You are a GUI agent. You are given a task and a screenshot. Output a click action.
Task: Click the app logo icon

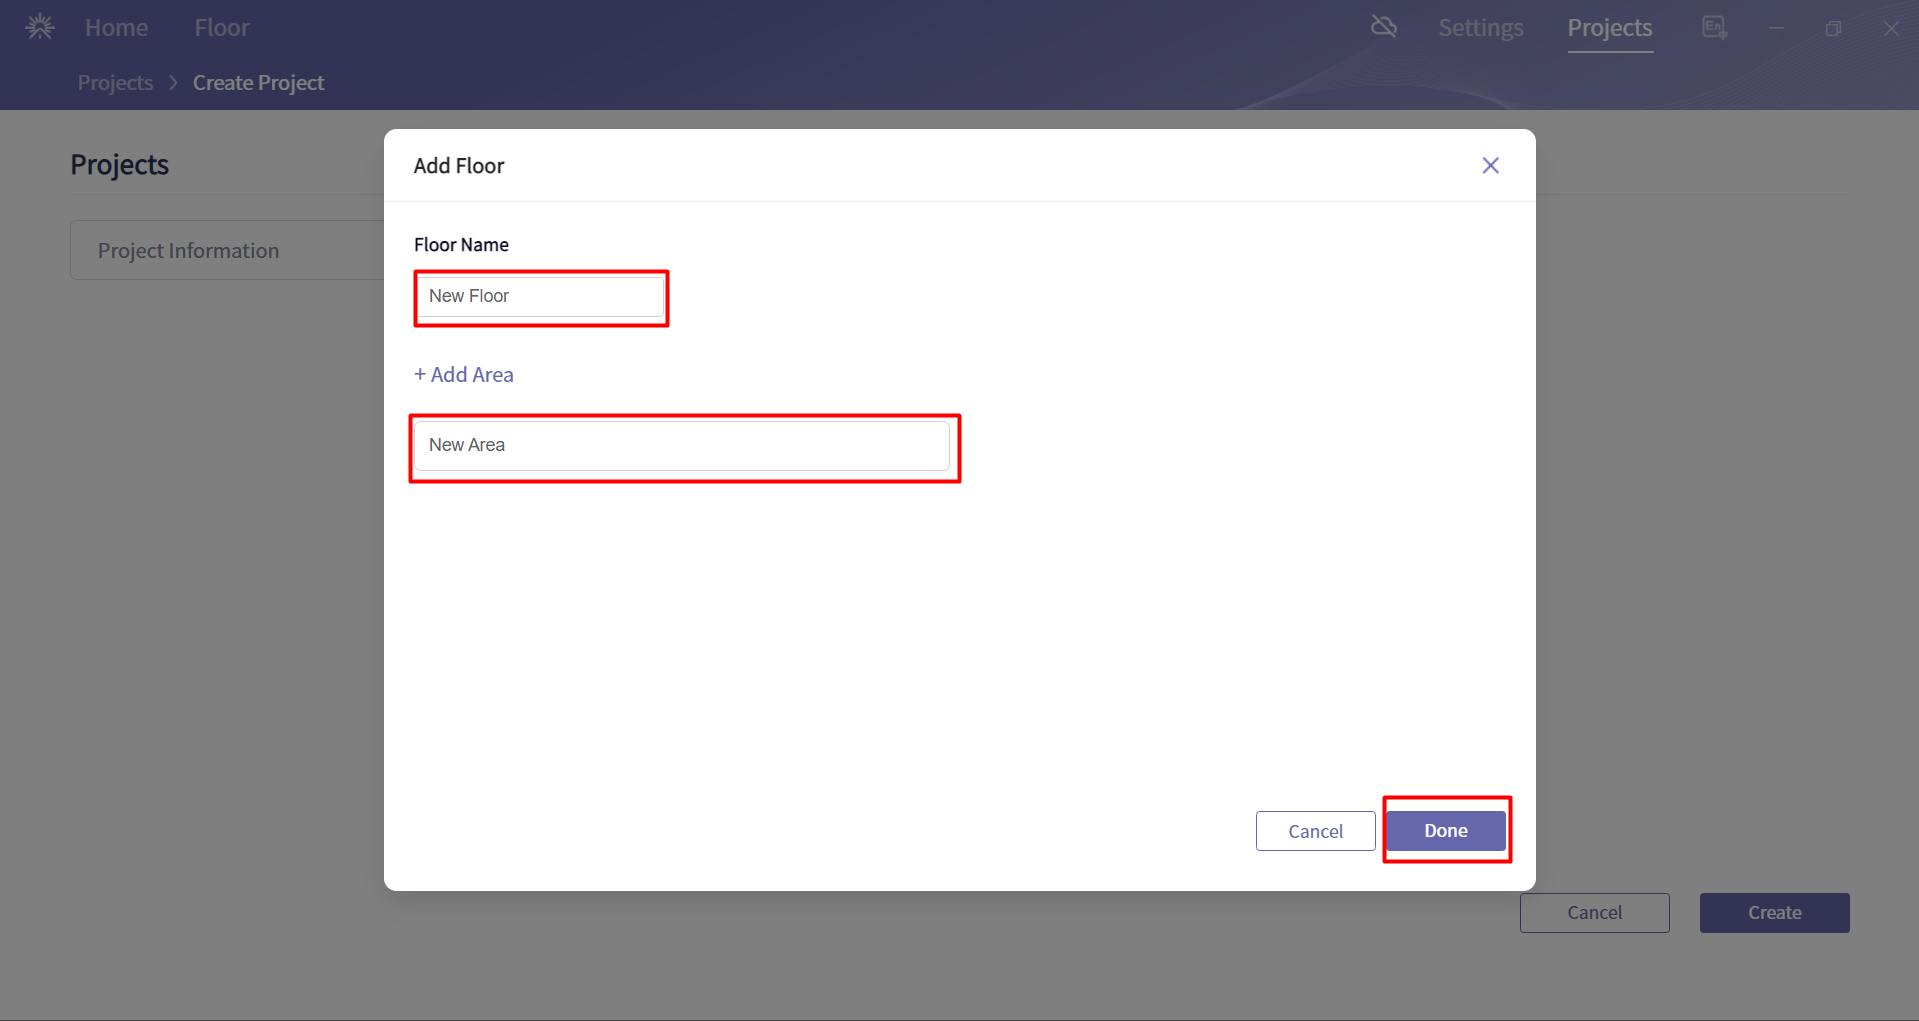coord(40,27)
